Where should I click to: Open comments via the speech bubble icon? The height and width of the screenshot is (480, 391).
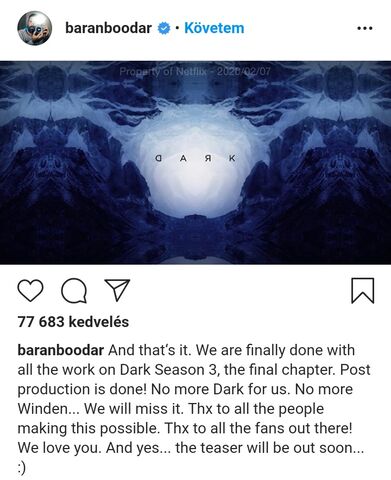74,291
